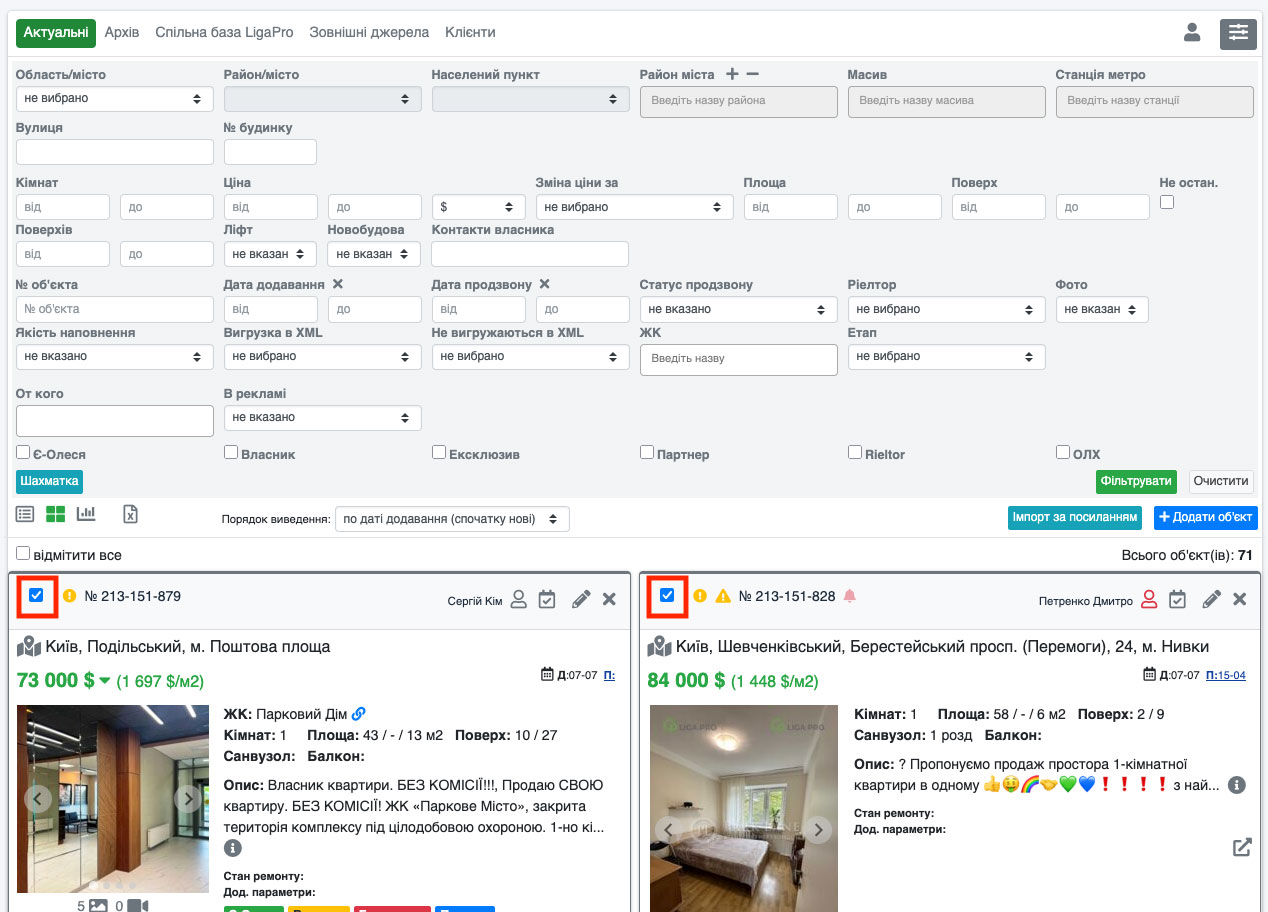The image size is (1268, 912).
Task: Click red person icon beside Петренко Дмитро
Action: pyautogui.click(x=1148, y=600)
